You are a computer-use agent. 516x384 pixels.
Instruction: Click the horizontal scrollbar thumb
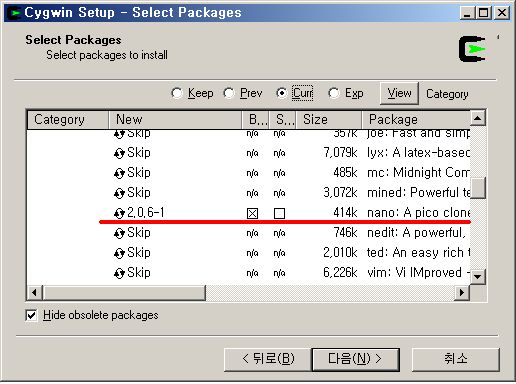coord(124,293)
